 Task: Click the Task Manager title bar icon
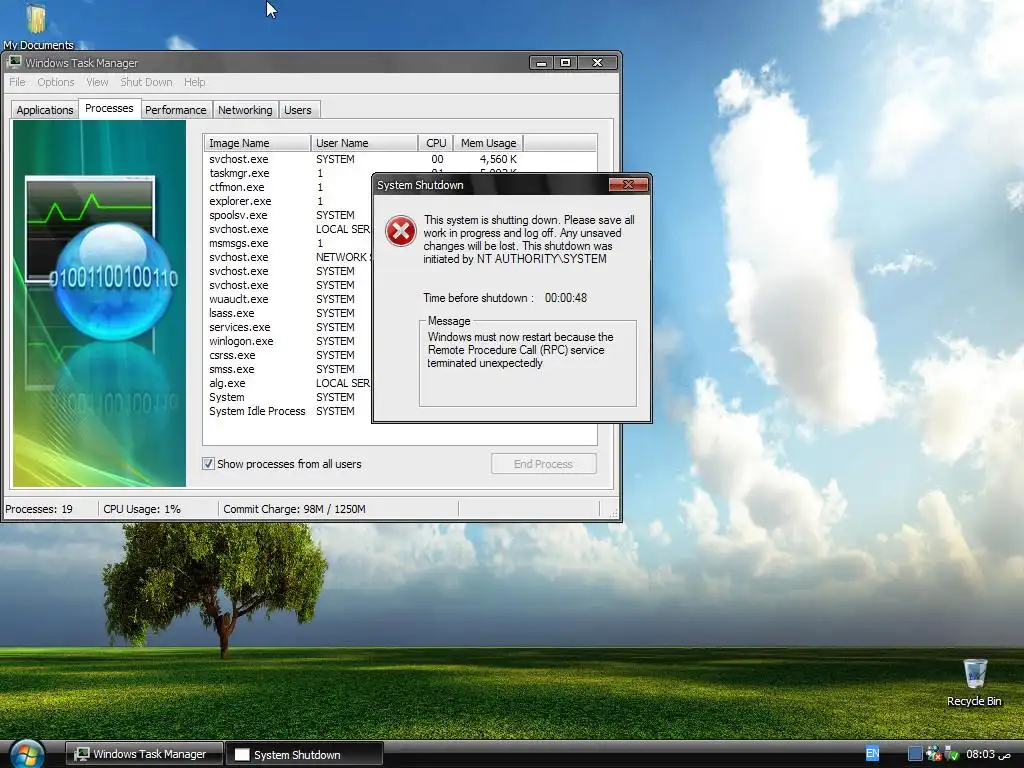coord(14,63)
